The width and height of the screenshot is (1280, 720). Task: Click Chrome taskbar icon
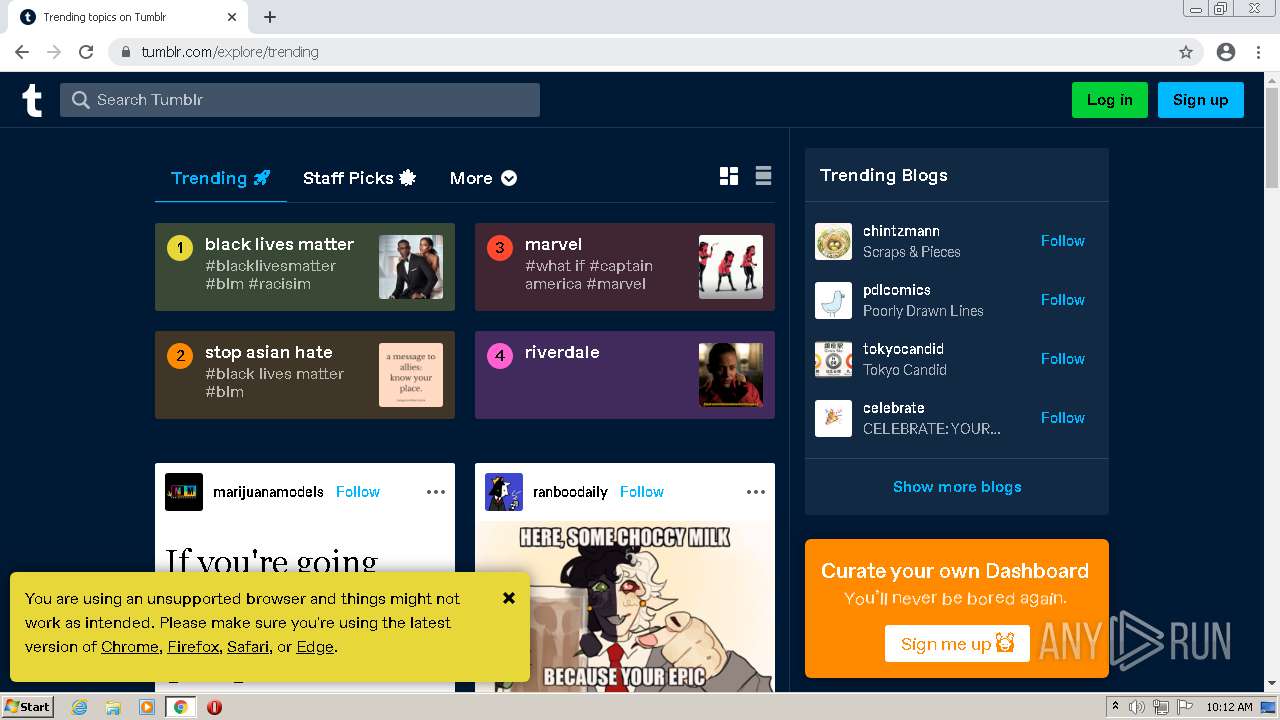(180, 707)
